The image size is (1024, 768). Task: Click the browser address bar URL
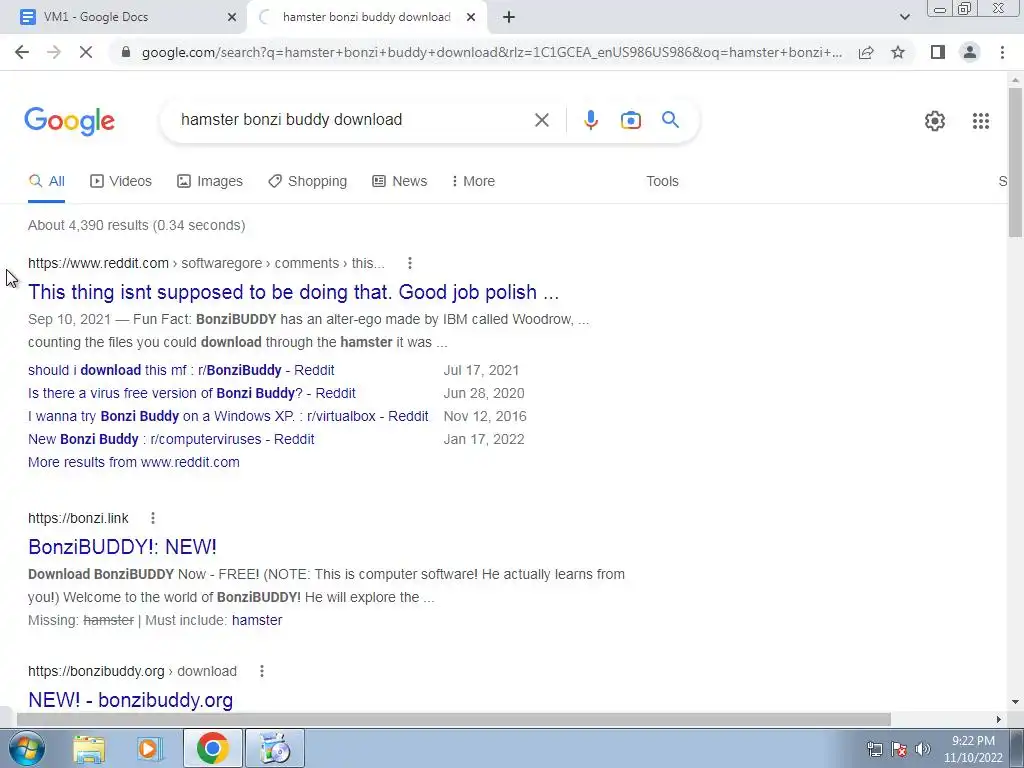coord(492,52)
